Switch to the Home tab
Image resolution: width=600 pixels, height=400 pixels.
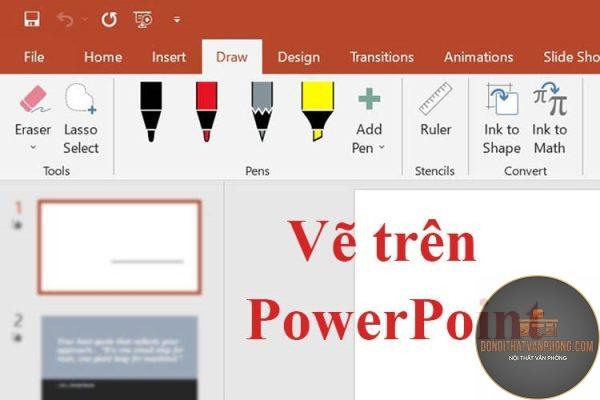103,57
